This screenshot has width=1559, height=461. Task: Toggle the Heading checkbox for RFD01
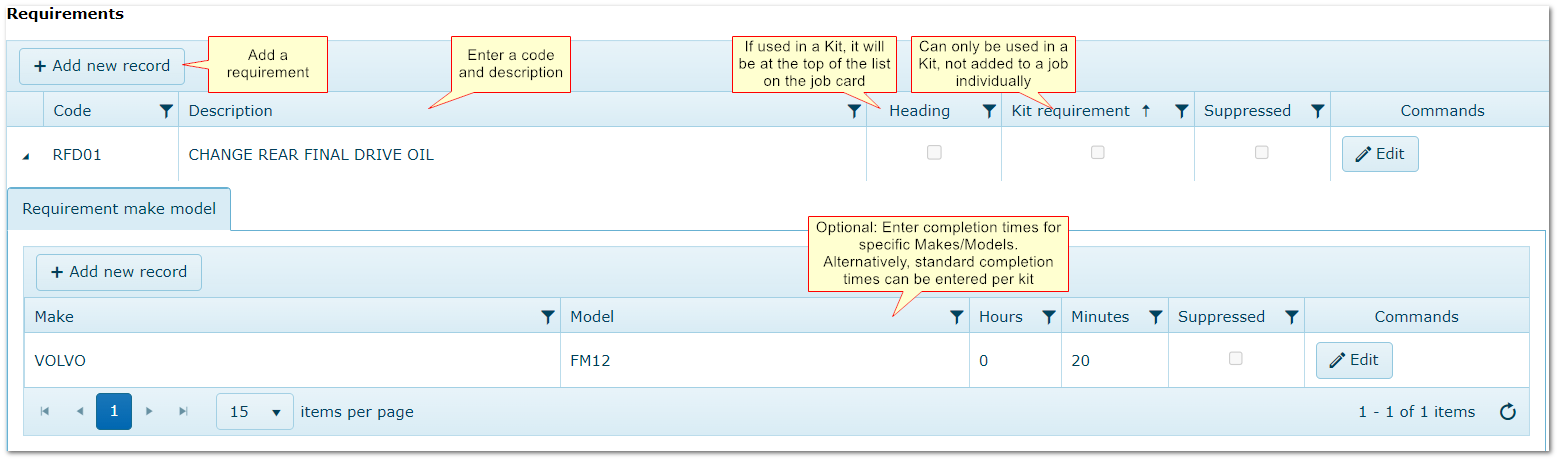point(934,153)
